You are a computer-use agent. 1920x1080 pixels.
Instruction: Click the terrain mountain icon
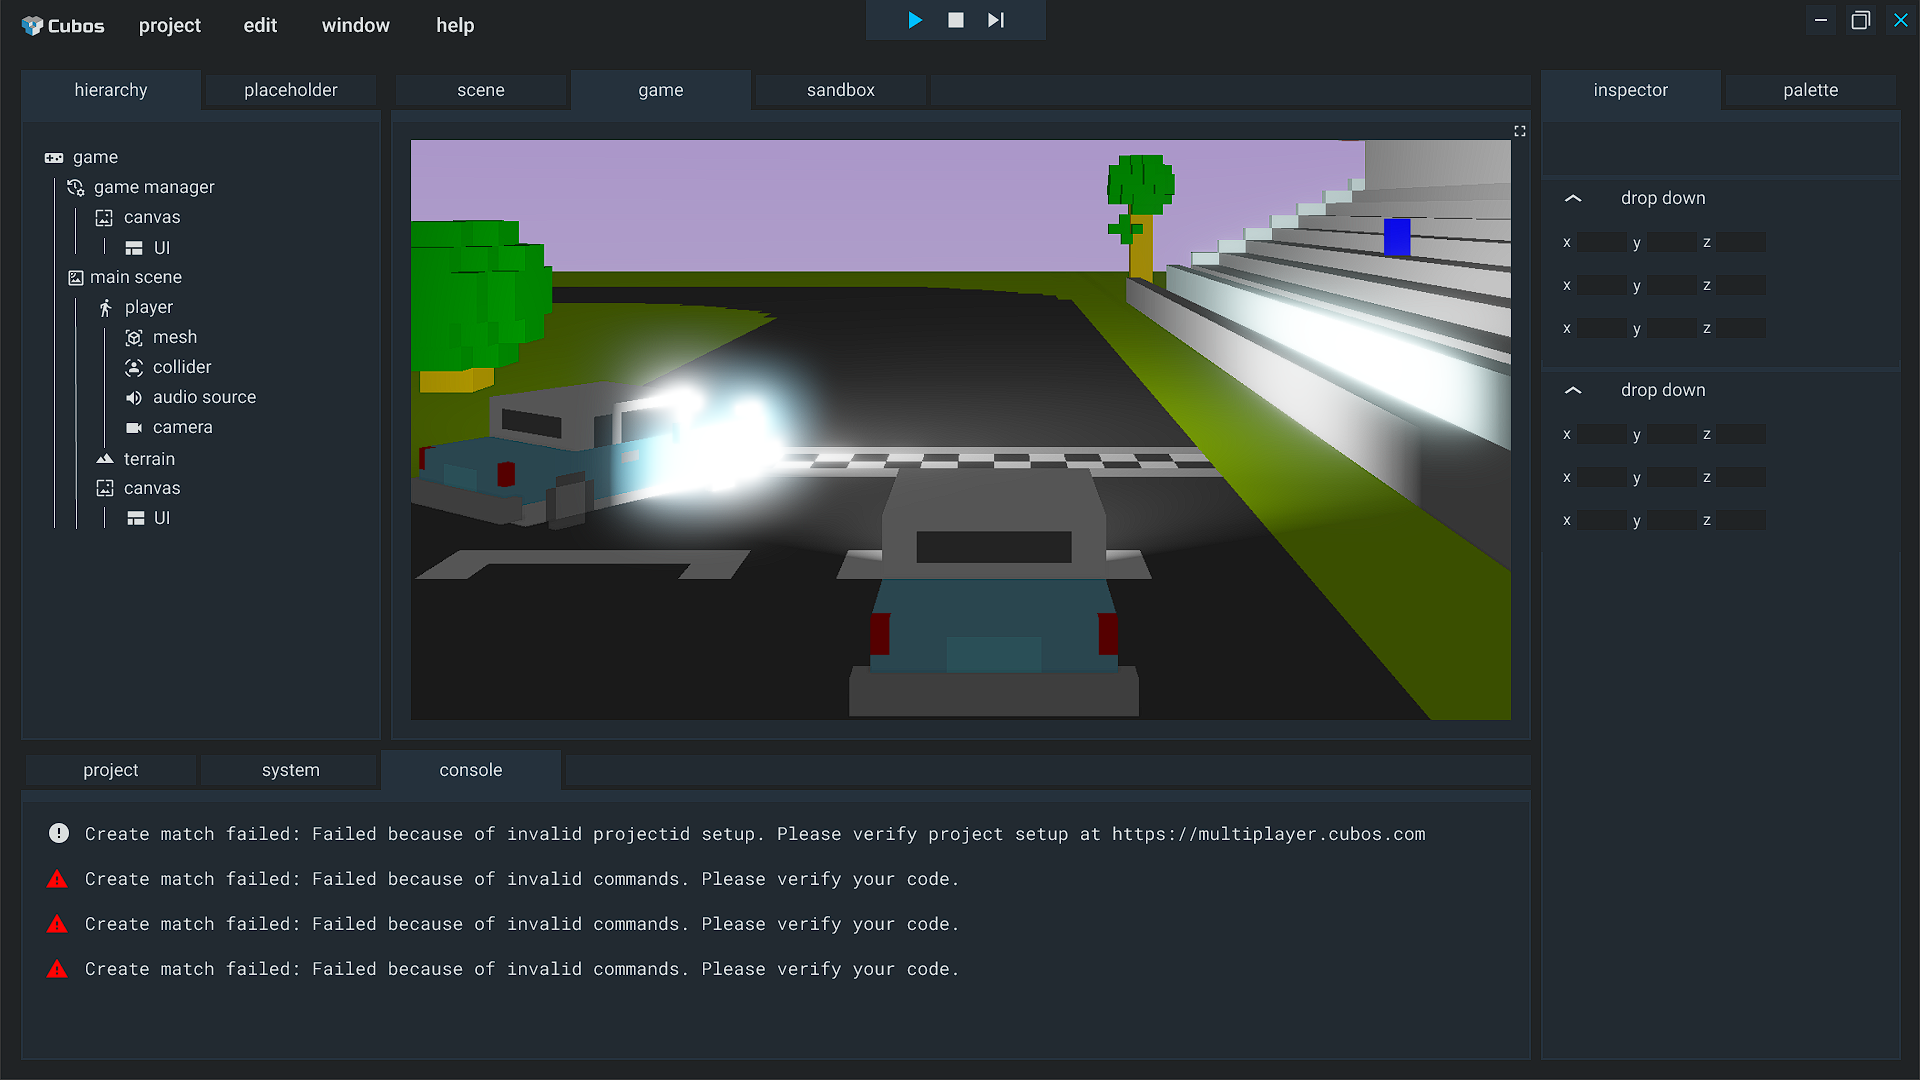[105, 459]
